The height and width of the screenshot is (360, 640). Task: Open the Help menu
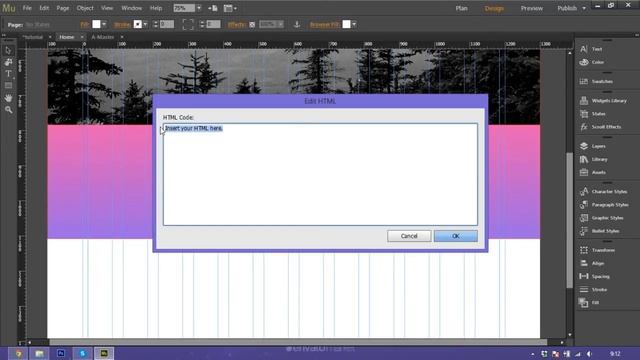pos(156,8)
